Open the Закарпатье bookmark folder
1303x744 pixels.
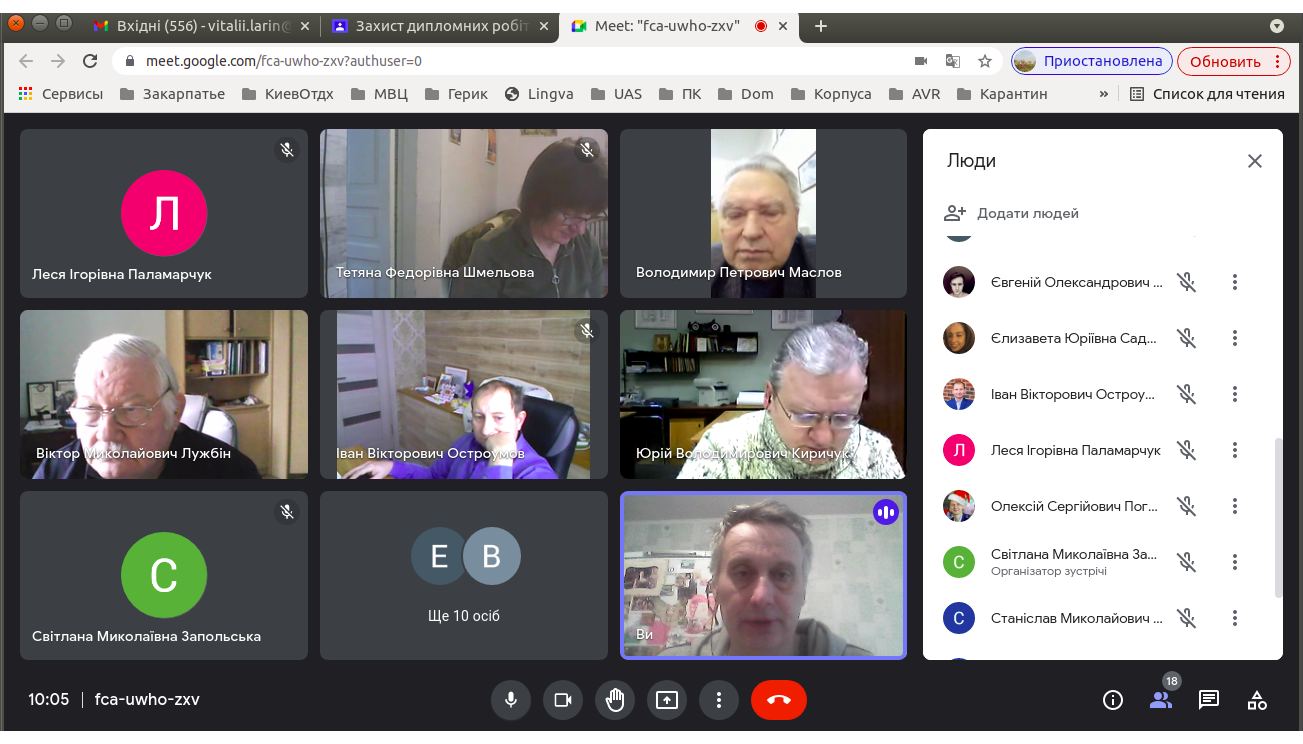172,94
